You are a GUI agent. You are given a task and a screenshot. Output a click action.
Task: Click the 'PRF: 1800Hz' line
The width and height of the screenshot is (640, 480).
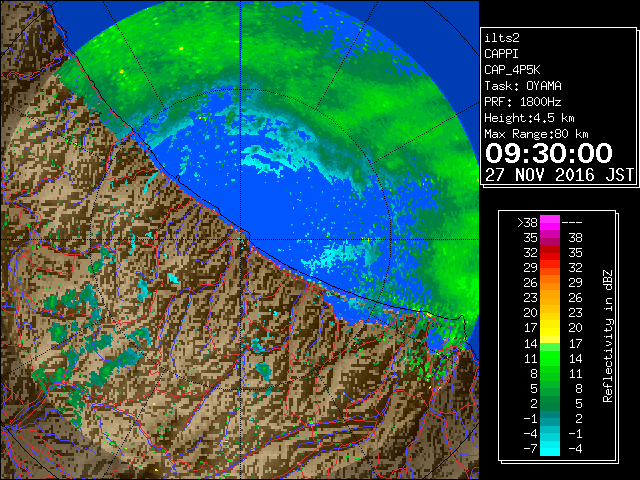click(523, 102)
